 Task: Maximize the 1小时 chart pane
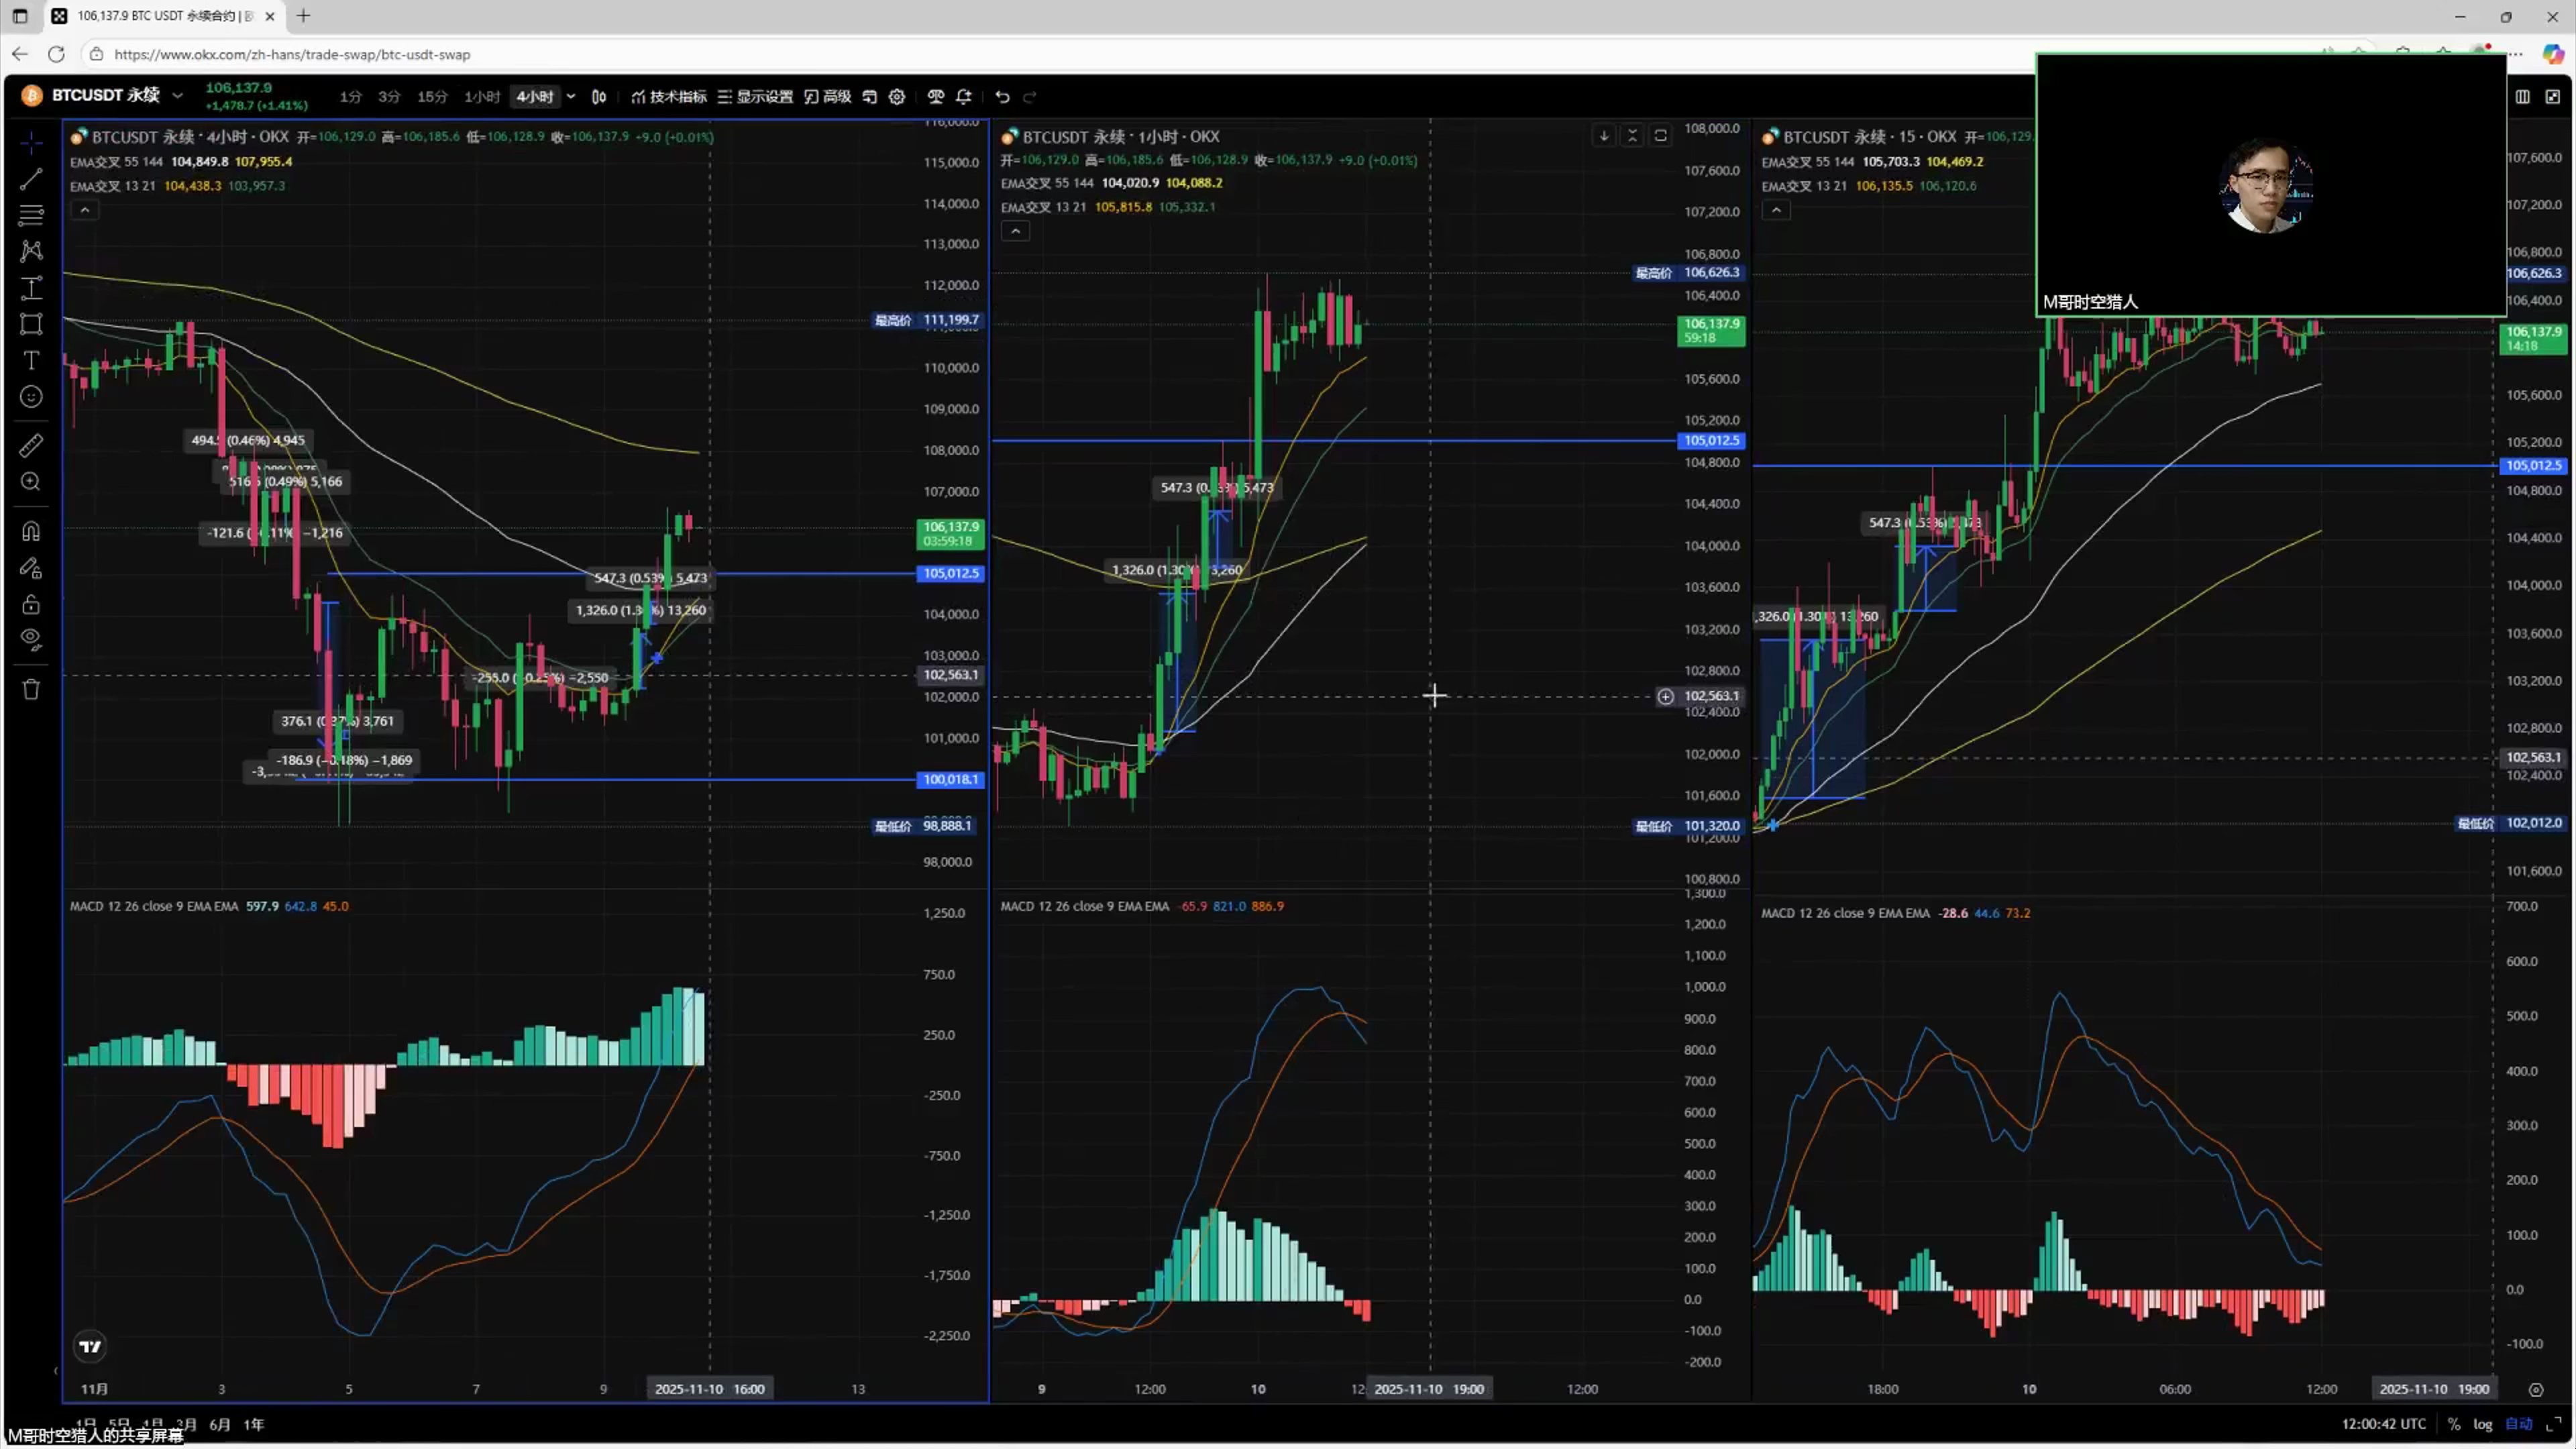(x=1661, y=136)
